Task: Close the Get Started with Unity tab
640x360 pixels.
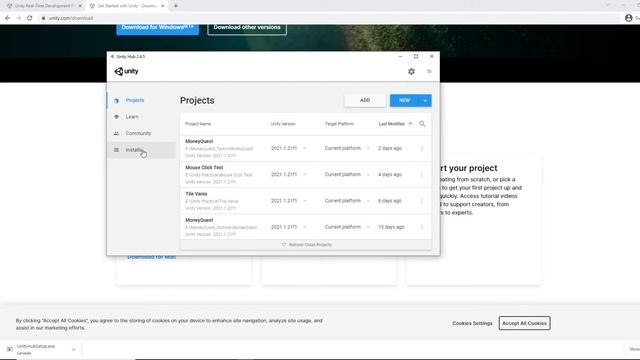Action: pyautogui.click(x=163, y=6)
